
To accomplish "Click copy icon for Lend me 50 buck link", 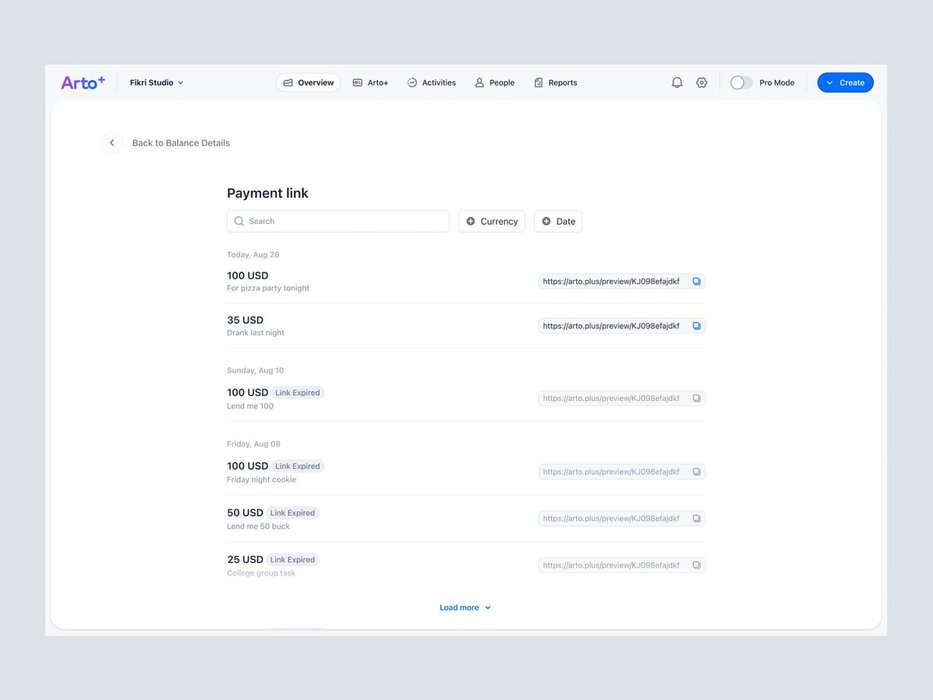I will click(697, 518).
